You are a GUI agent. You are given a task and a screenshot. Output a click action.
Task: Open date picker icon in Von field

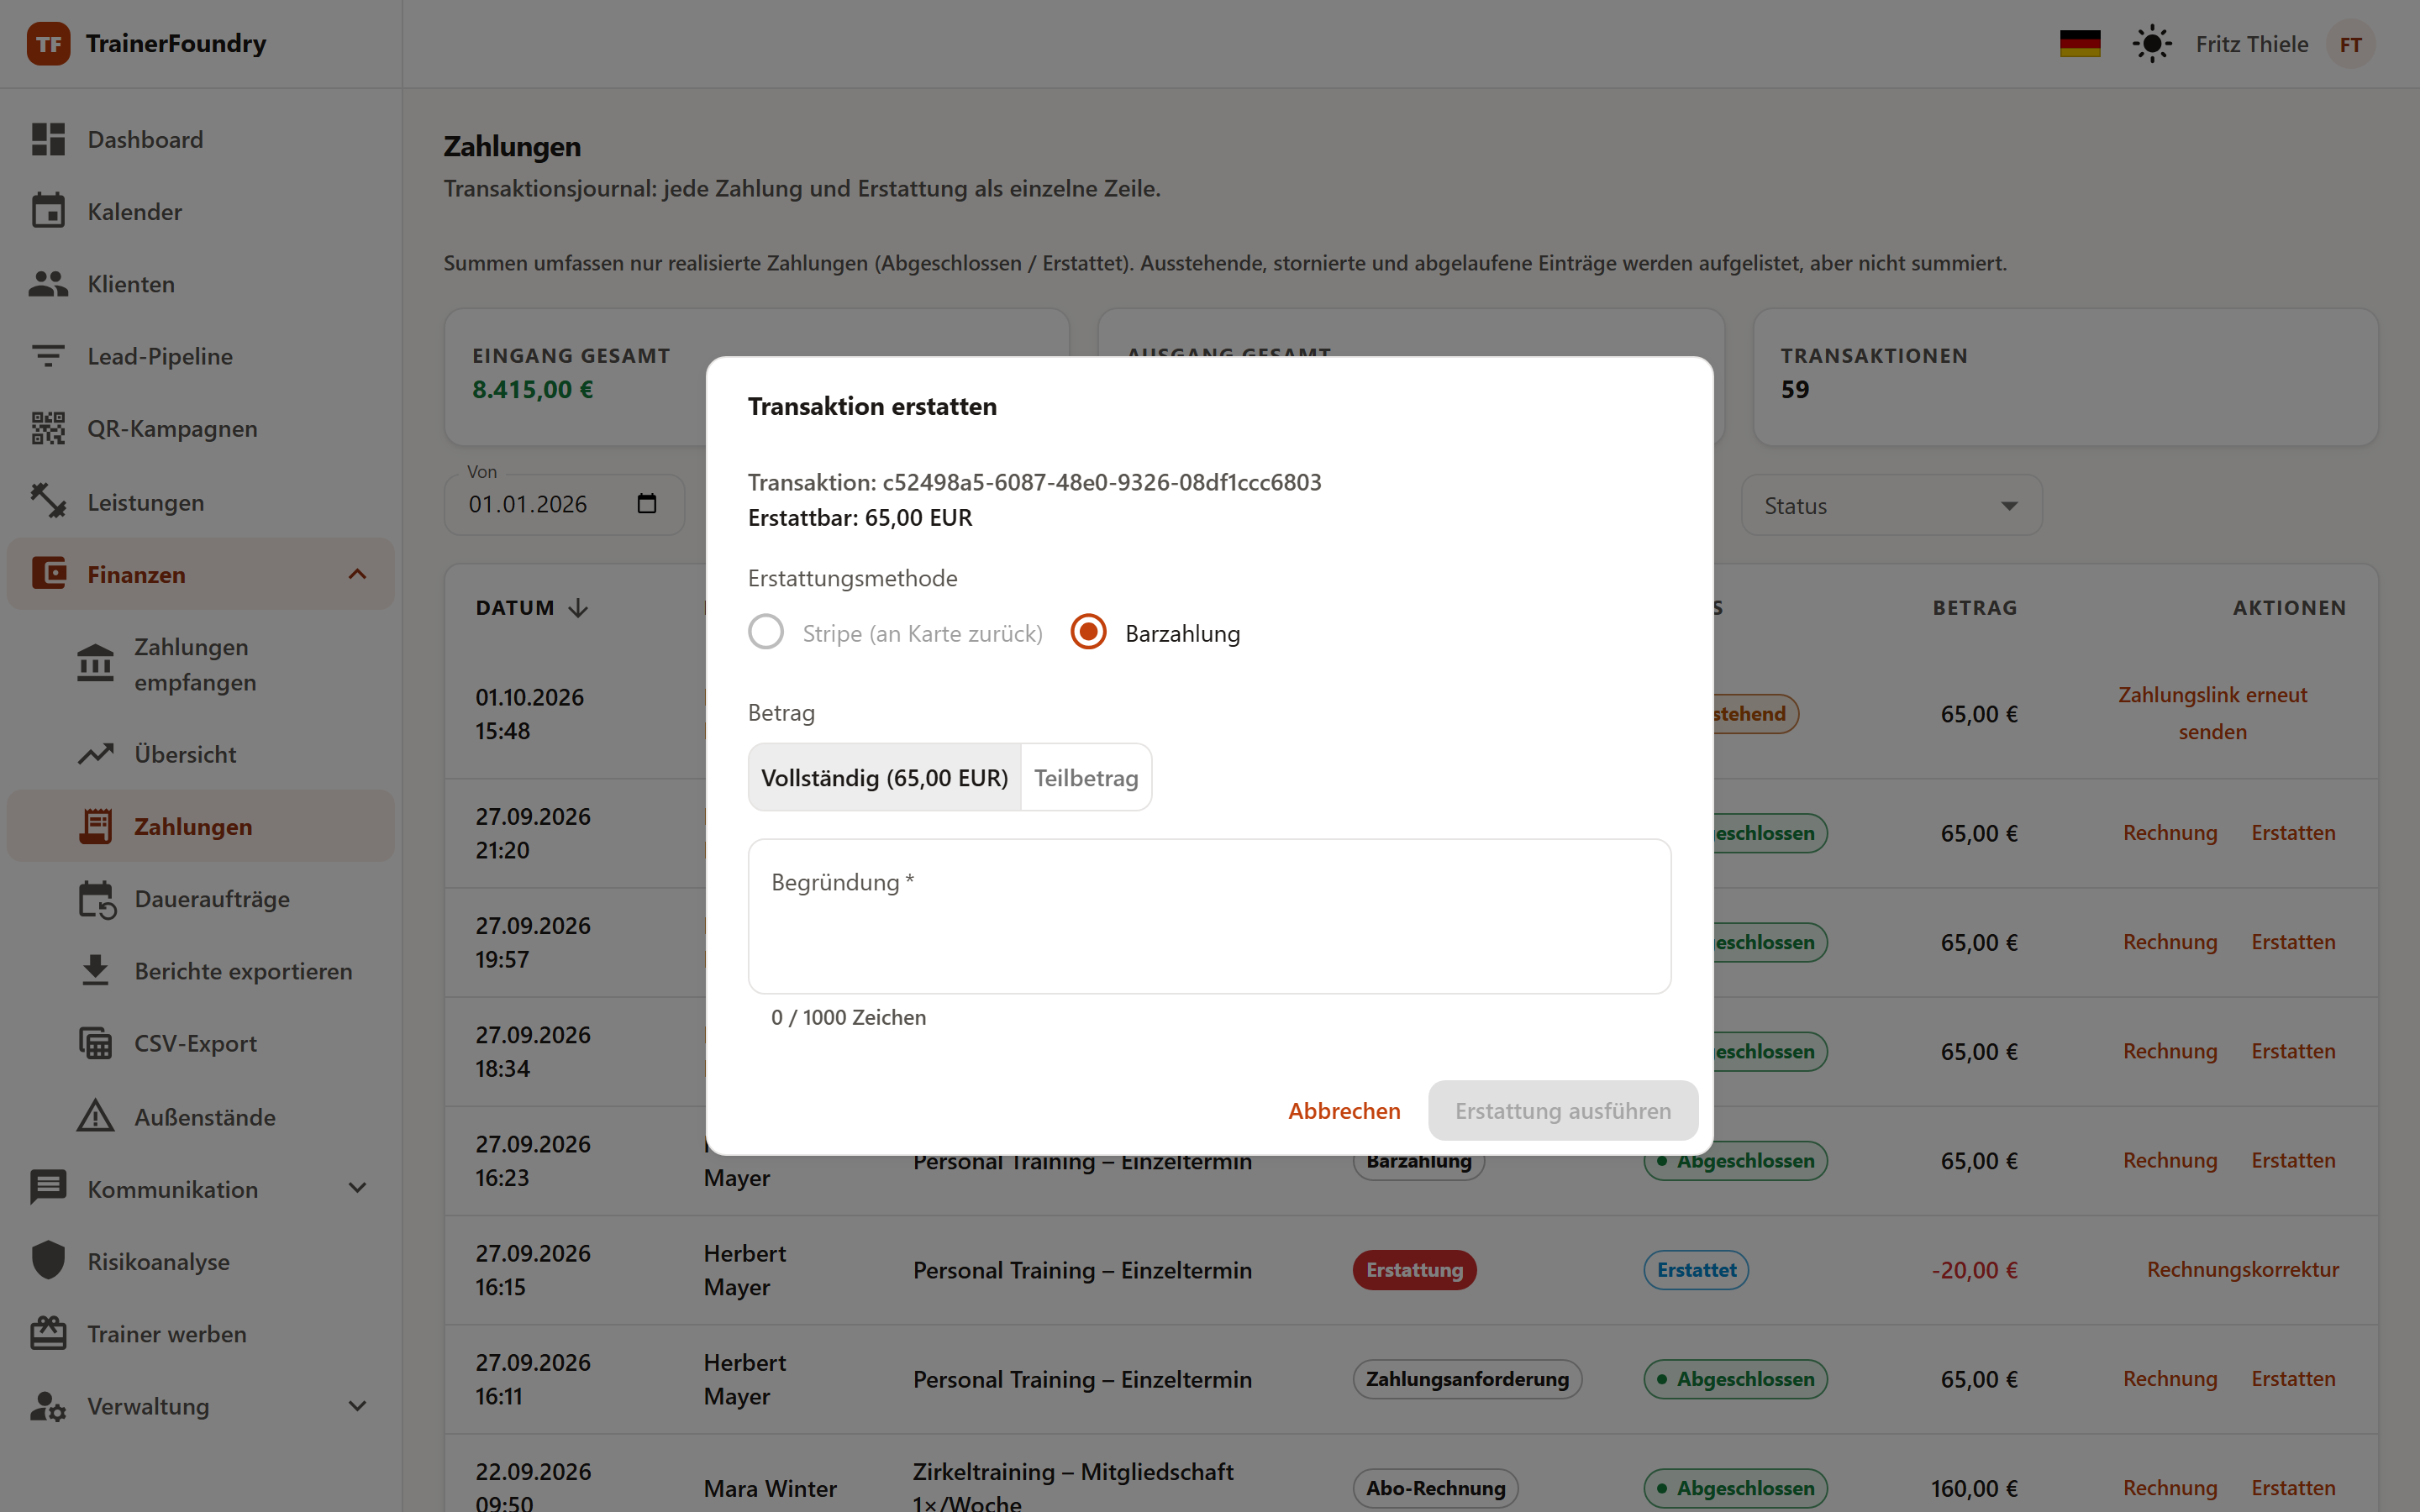(647, 503)
